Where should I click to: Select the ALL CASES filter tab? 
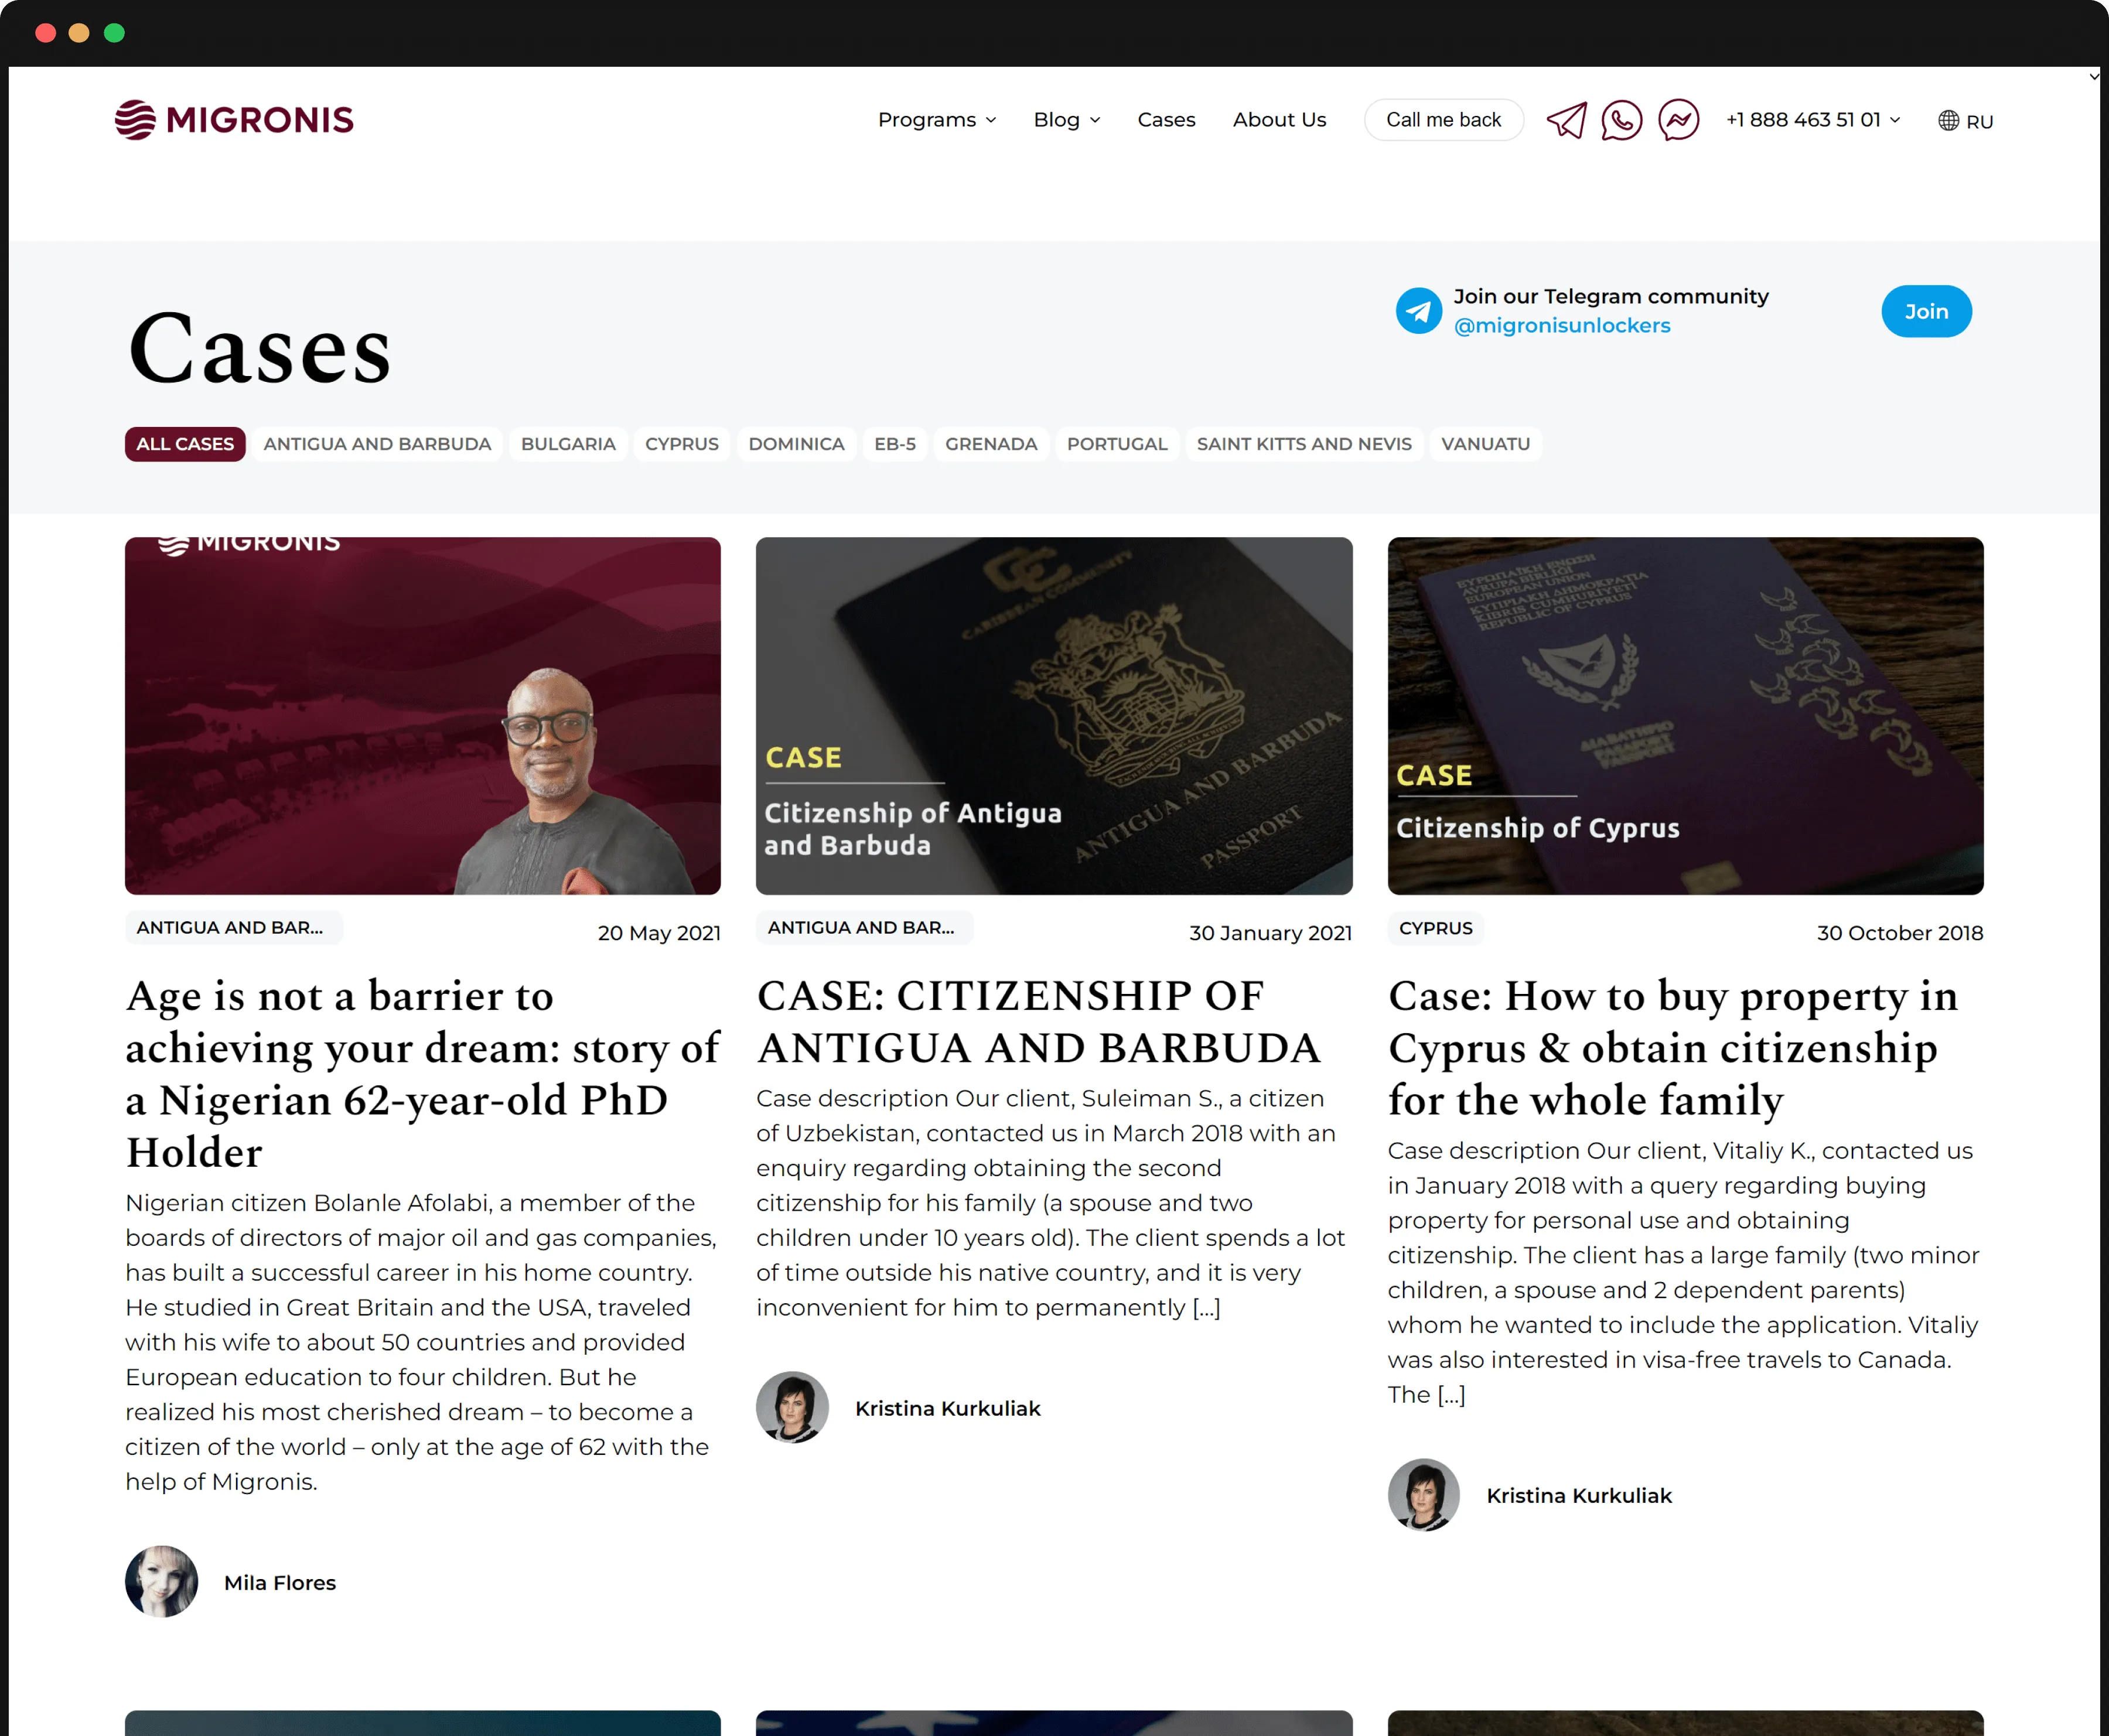pos(185,444)
